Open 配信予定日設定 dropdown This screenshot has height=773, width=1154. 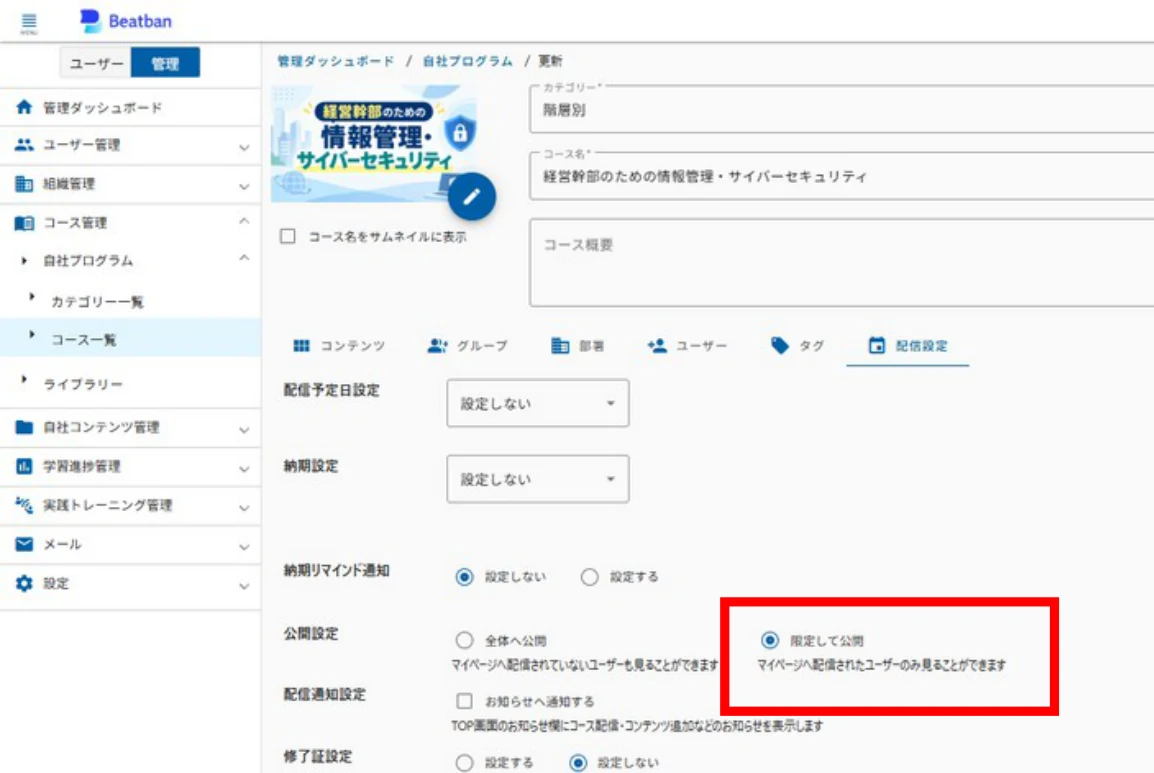click(x=538, y=403)
